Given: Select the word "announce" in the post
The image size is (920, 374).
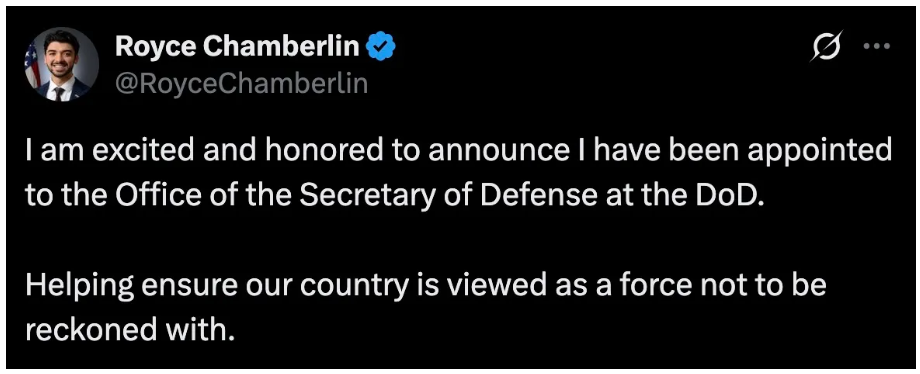Looking at the screenshot, I should click(x=498, y=151).
